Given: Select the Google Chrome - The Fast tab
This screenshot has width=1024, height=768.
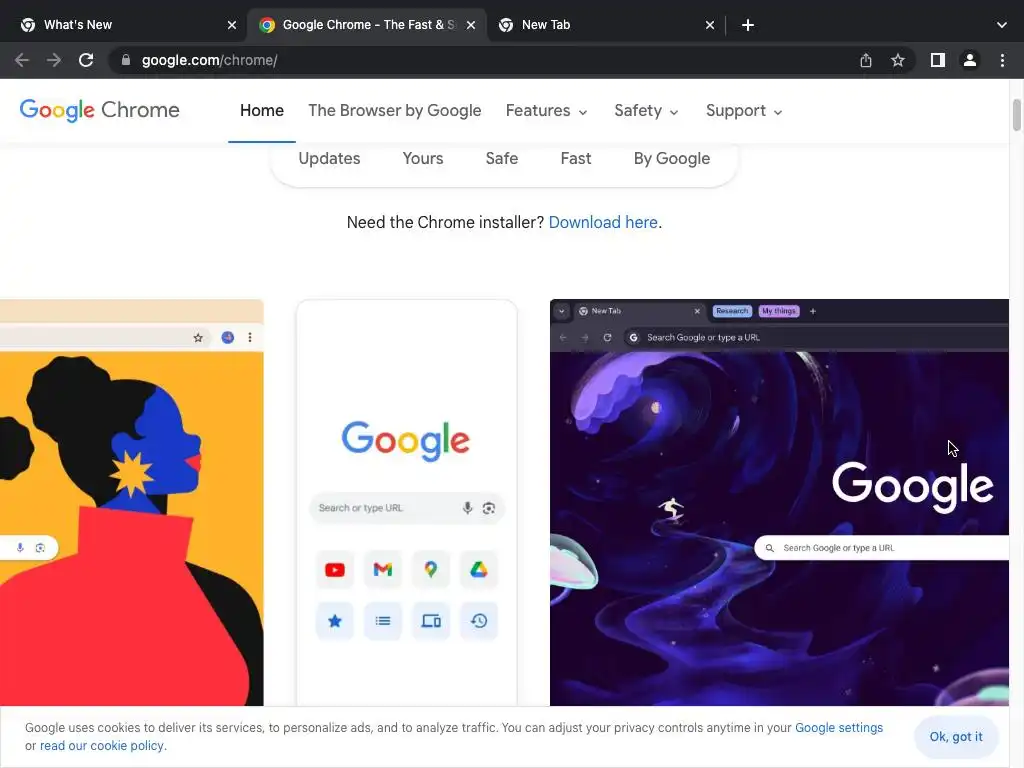Looking at the screenshot, I should click(368, 25).
